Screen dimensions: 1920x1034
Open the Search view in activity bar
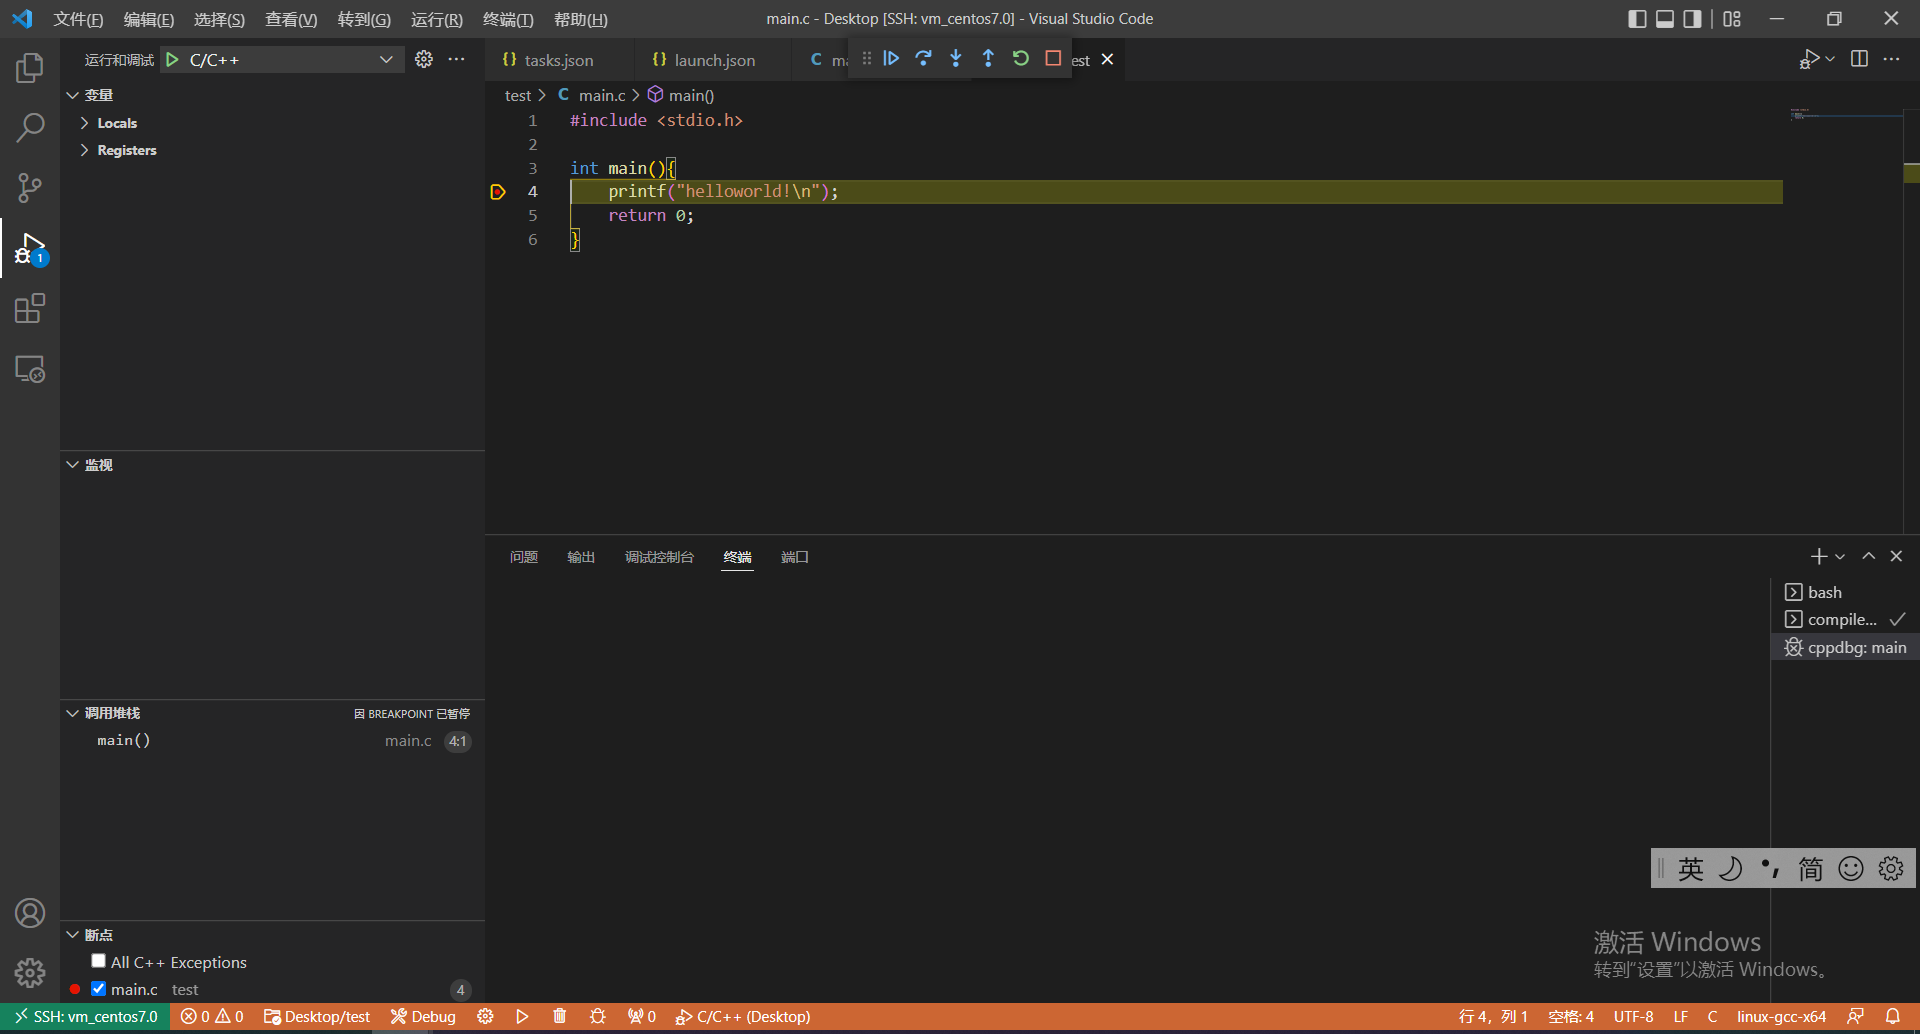click(30, 128)
